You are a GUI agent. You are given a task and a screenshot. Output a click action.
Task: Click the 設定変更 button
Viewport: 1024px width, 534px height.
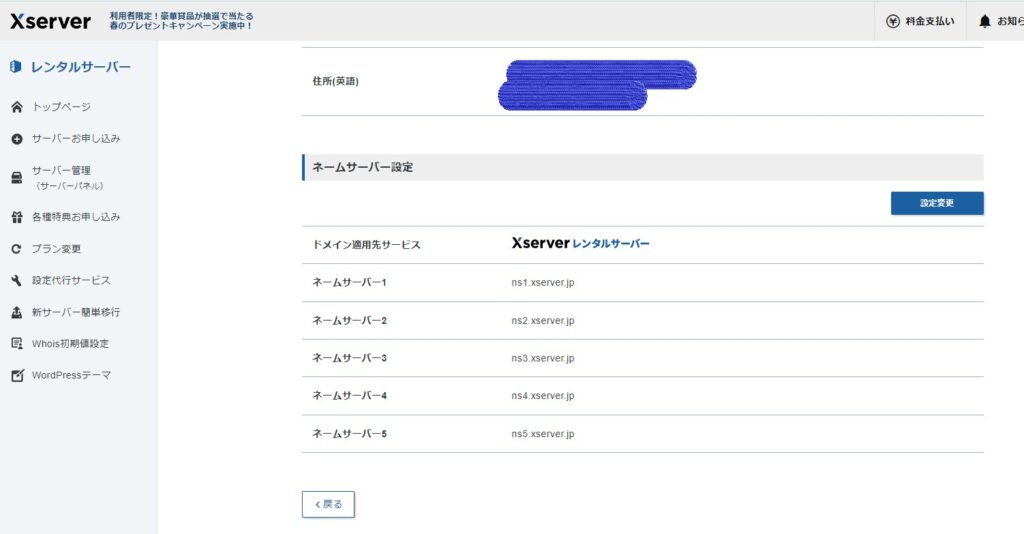937,203
